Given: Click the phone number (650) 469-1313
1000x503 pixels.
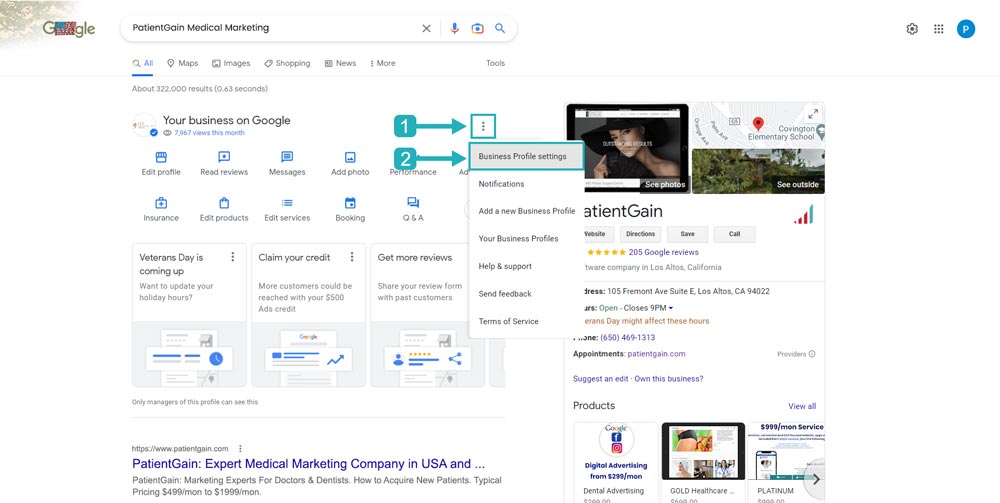Looking at the screenshot, I should click(628, 337).
